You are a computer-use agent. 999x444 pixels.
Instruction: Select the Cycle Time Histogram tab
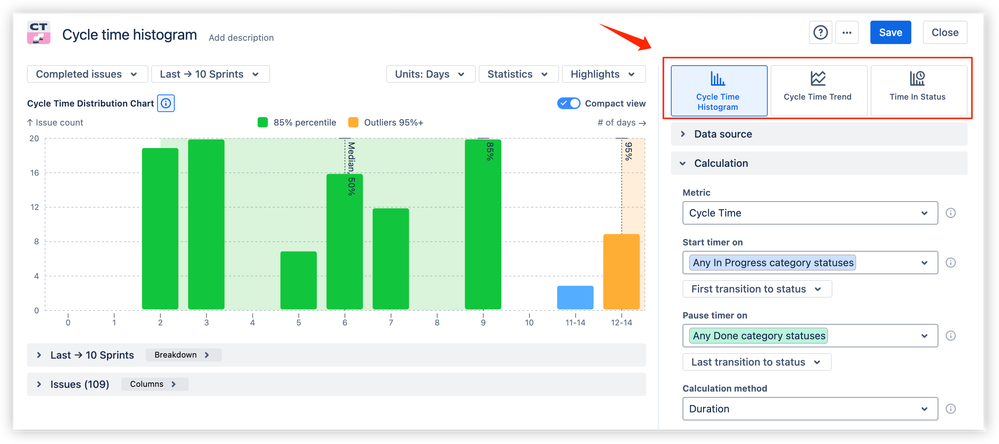tap(719, 90)
